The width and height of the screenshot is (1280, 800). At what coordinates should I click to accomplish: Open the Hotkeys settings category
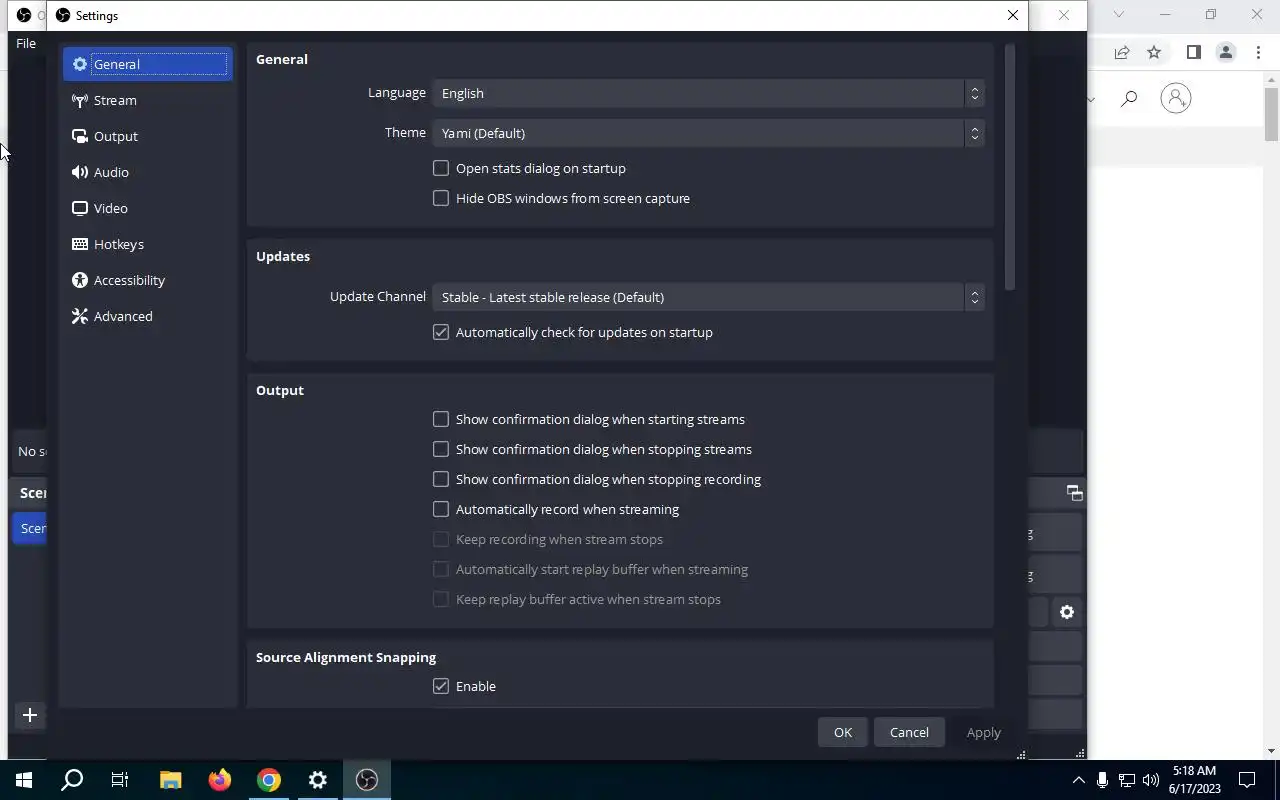(x=147, y=244)
